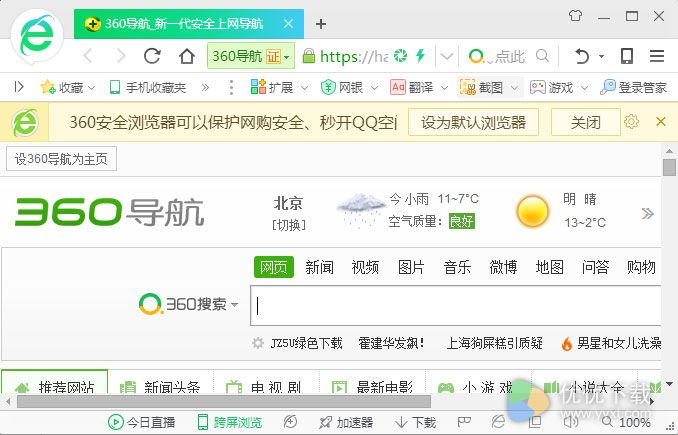
Task: Select the 微博 search tab
Action: [503, 267]
